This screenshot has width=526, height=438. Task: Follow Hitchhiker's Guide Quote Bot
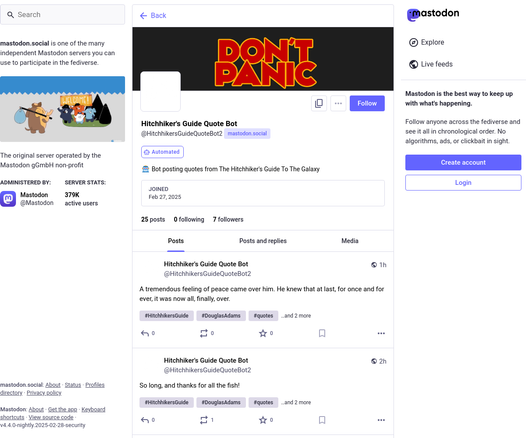coord(367,103)
